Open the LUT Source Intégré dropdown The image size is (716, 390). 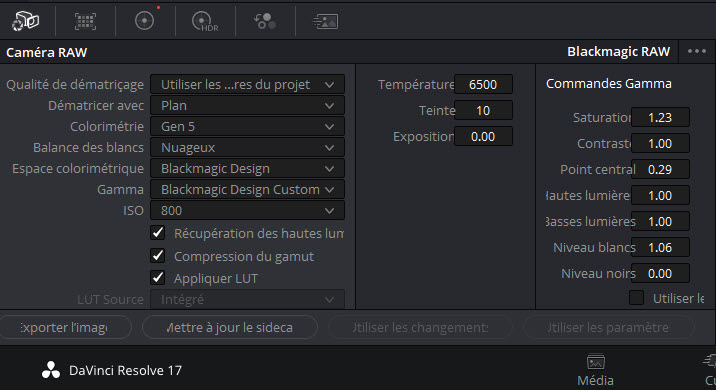click(x=247, y=300)
